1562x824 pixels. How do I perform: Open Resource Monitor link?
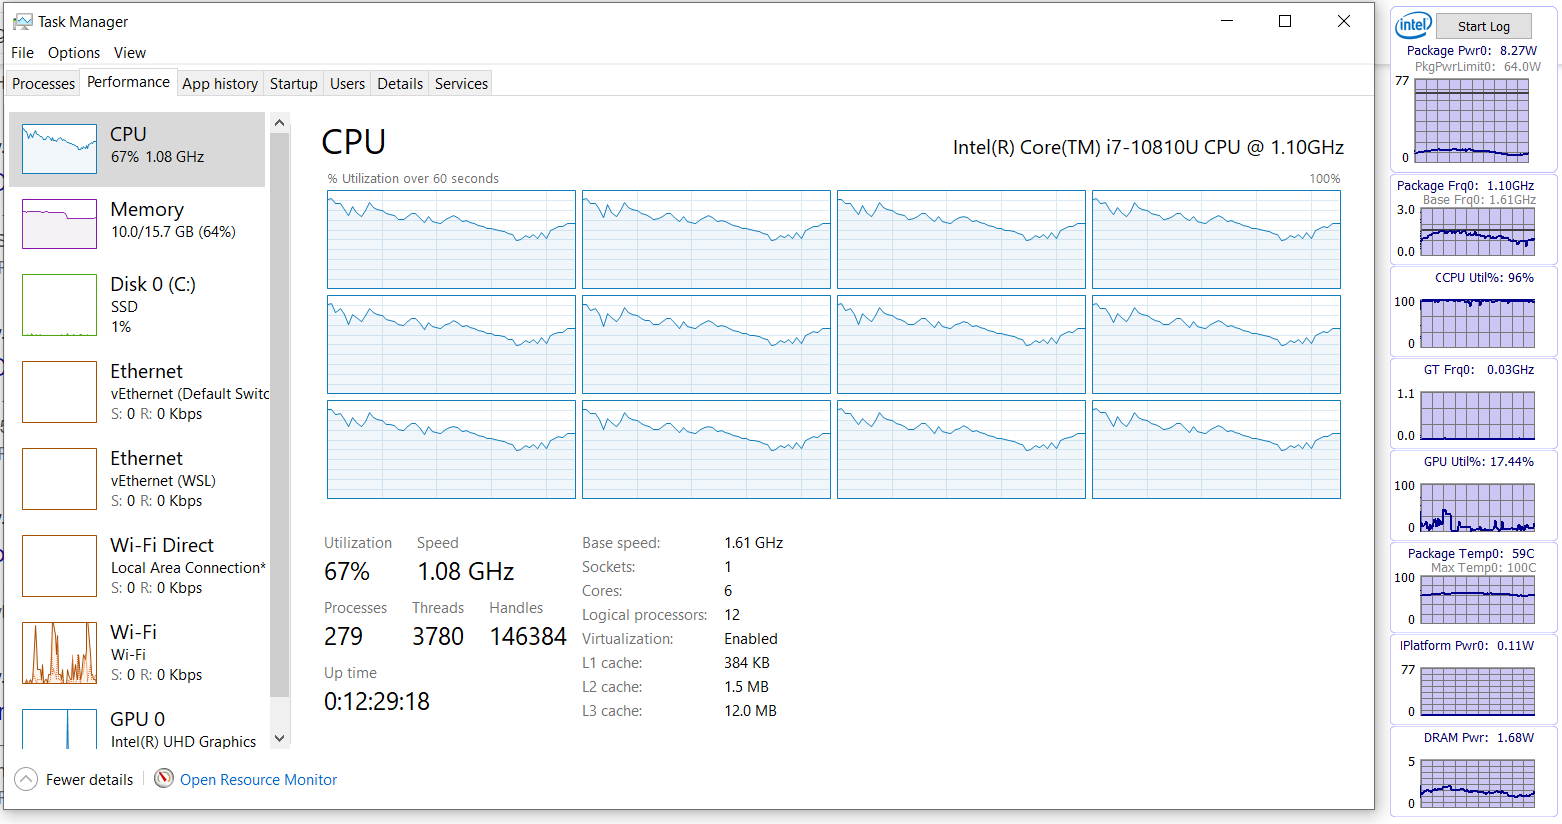(x=258, y=780)
